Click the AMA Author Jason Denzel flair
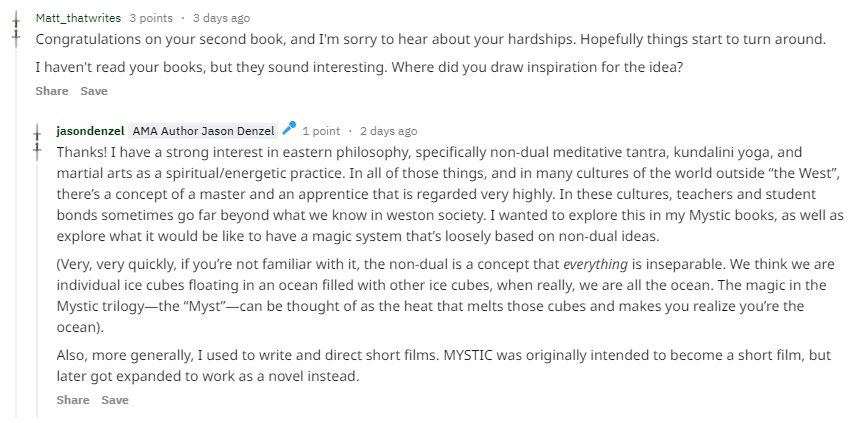The width and height of the screenshot is (854, 423). [x=203, y=131]
